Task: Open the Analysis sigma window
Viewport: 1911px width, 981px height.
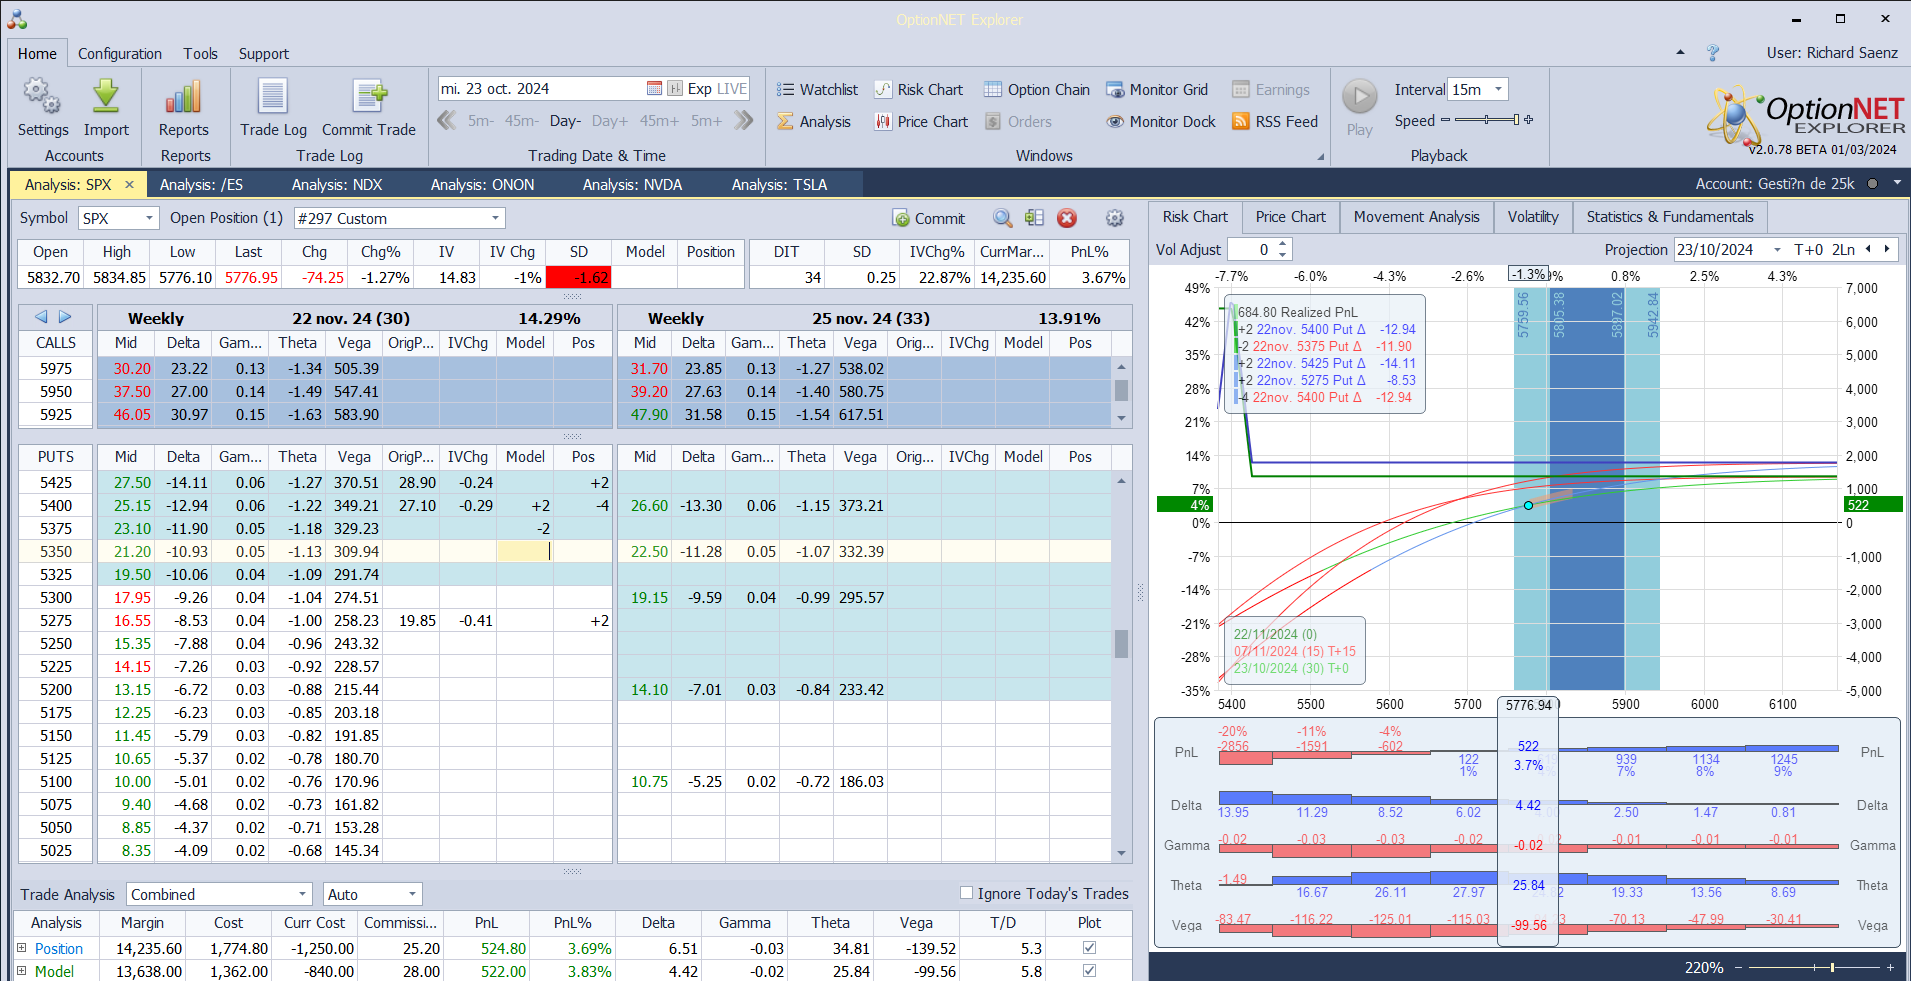Action: coord(814,122)
